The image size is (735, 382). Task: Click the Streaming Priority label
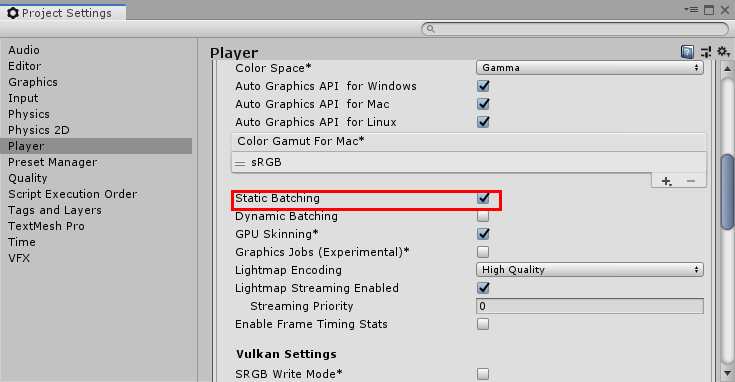tap(301, 307)
